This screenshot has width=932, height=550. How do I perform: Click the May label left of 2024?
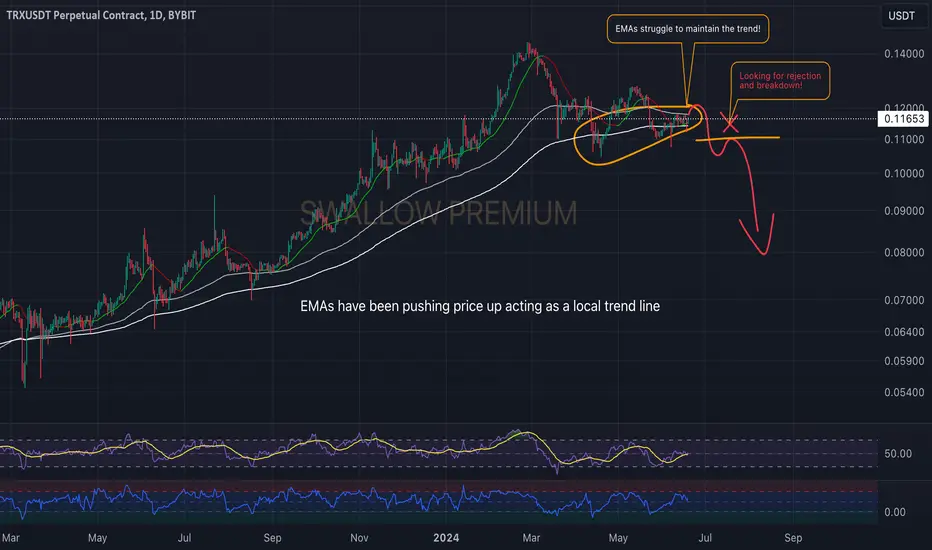click(x=97, y=538)
